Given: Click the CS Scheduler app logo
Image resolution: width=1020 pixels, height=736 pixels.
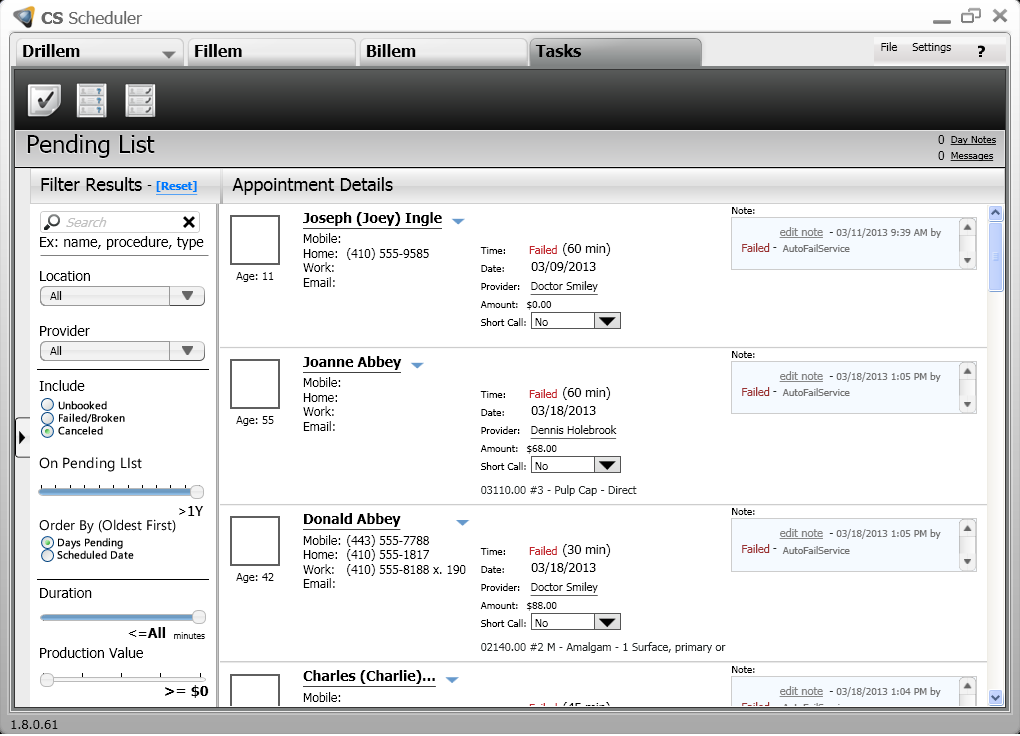Looking at the screenshot, I should coord(23,17).
